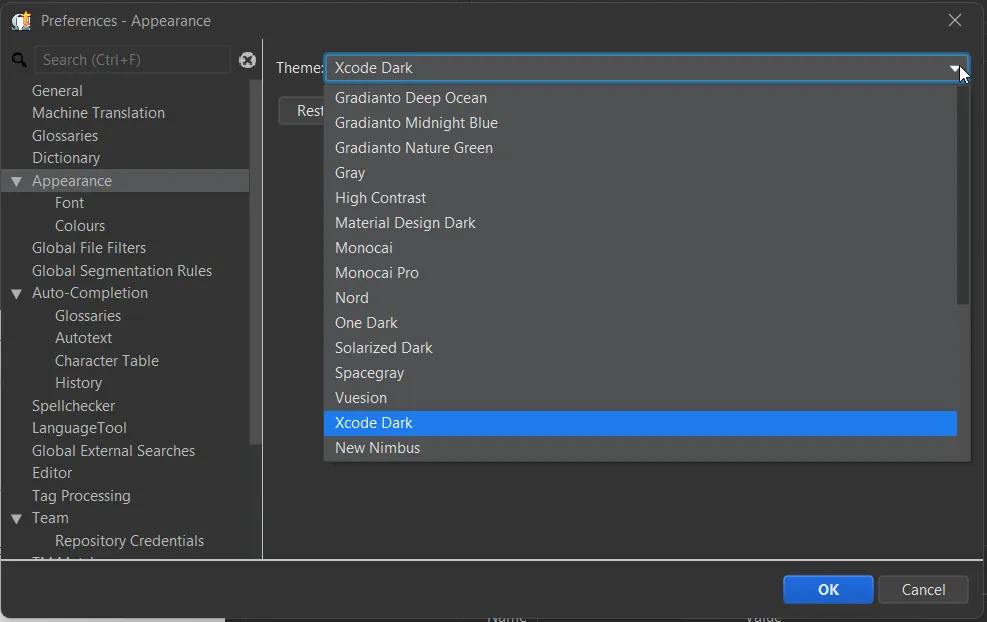The height and width of the screenshot is (622, 987).
Task: Collapse the Auto-Completion section
Action: tap(15, 293)
